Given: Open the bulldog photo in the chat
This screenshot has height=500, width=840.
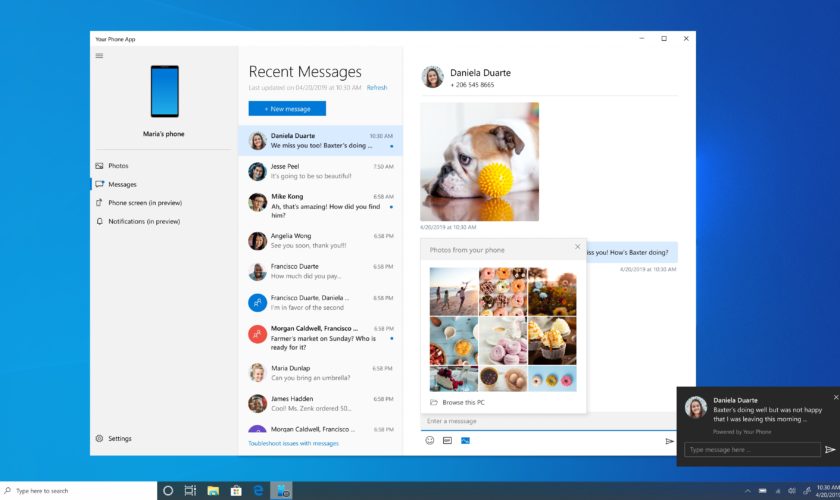Looking at the screenshot, I should (x=479, y=161).
